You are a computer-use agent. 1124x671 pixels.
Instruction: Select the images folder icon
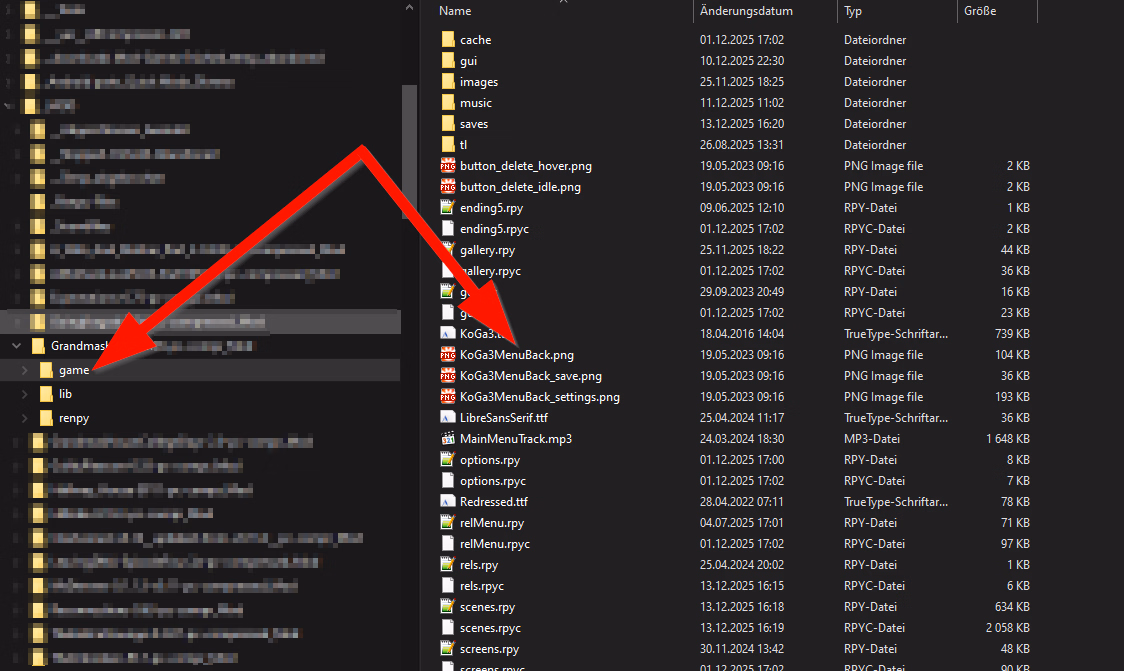(448, 82)
